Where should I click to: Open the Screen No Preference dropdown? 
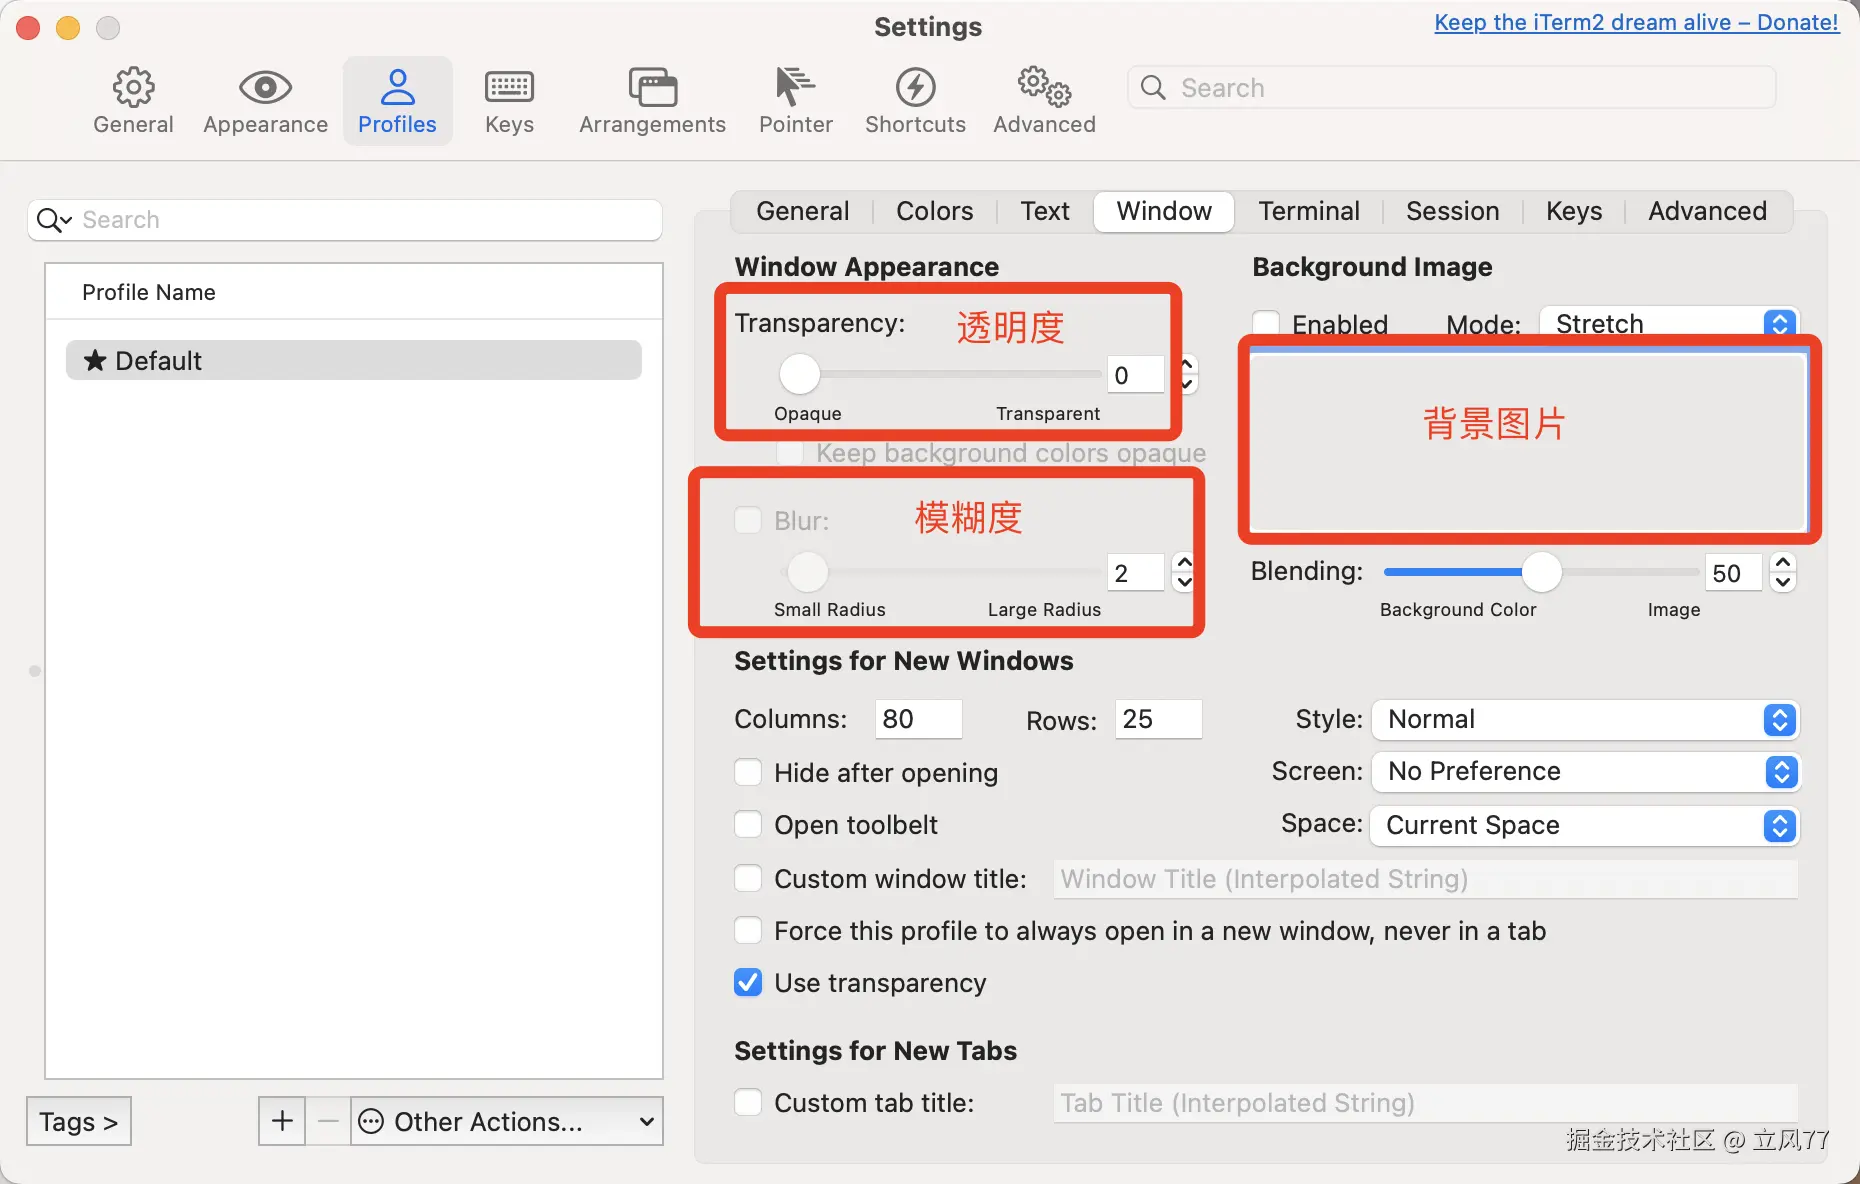(x=1585, y=771)
